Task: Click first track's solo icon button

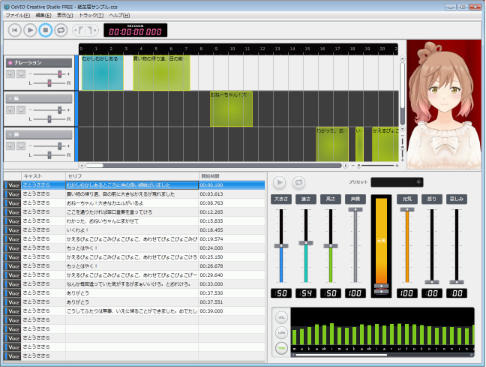Action: pos(21,74)
